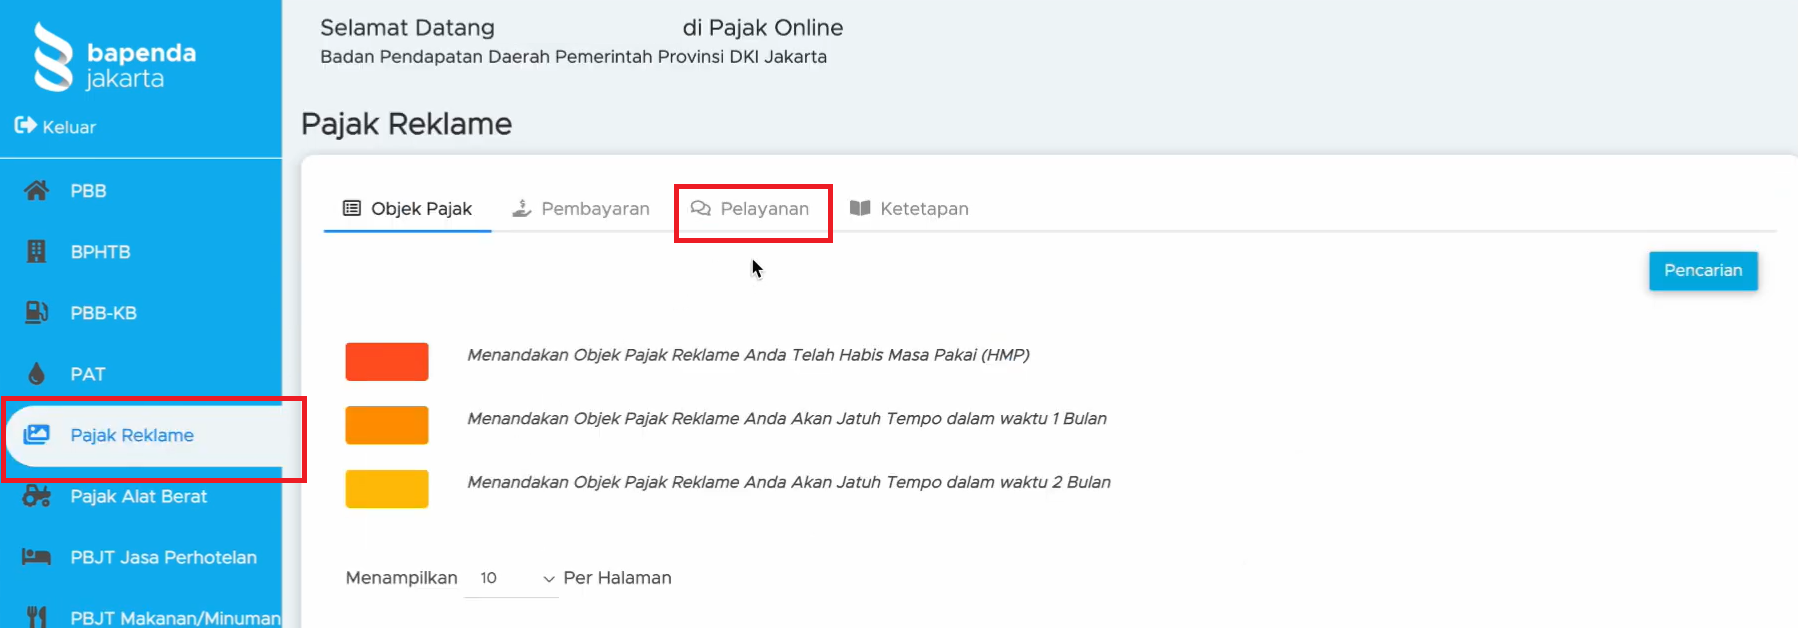Click the PBB-KB fuel pump icon

[37, 312]
